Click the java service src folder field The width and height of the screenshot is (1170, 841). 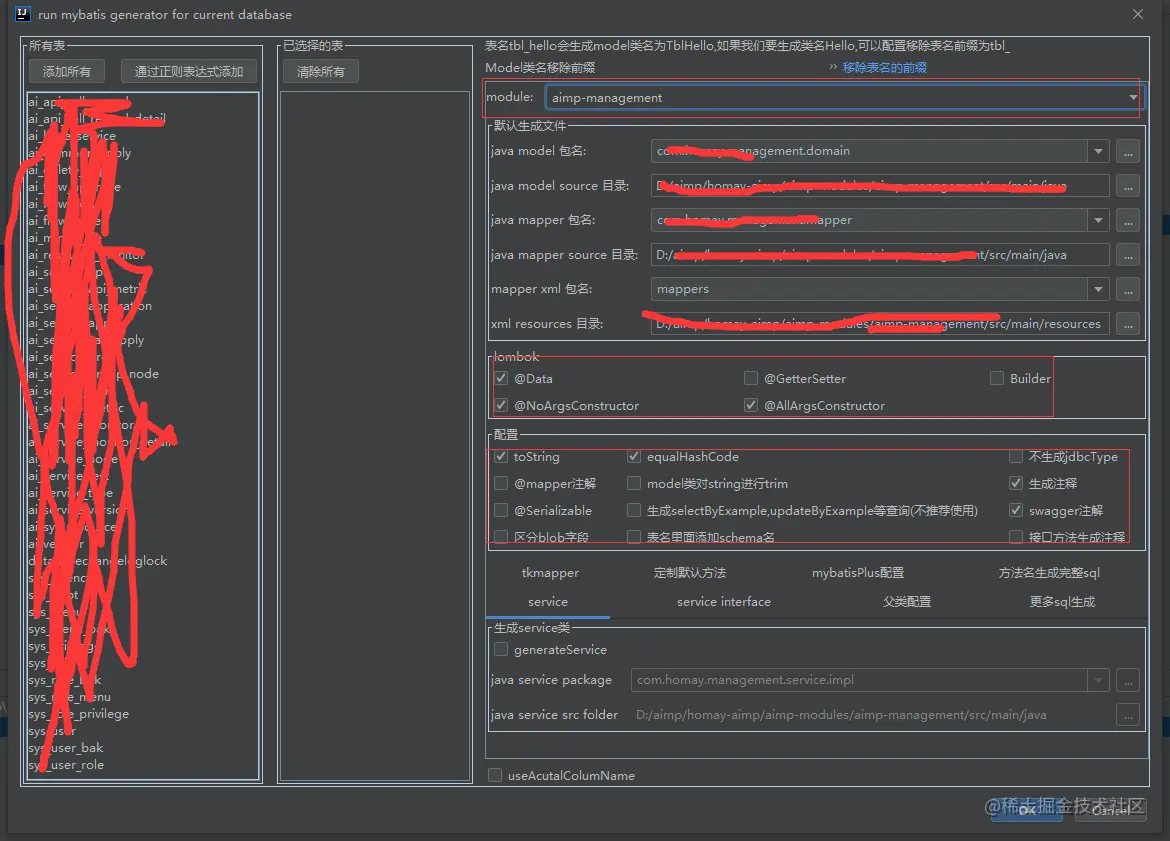coord(872,715)
